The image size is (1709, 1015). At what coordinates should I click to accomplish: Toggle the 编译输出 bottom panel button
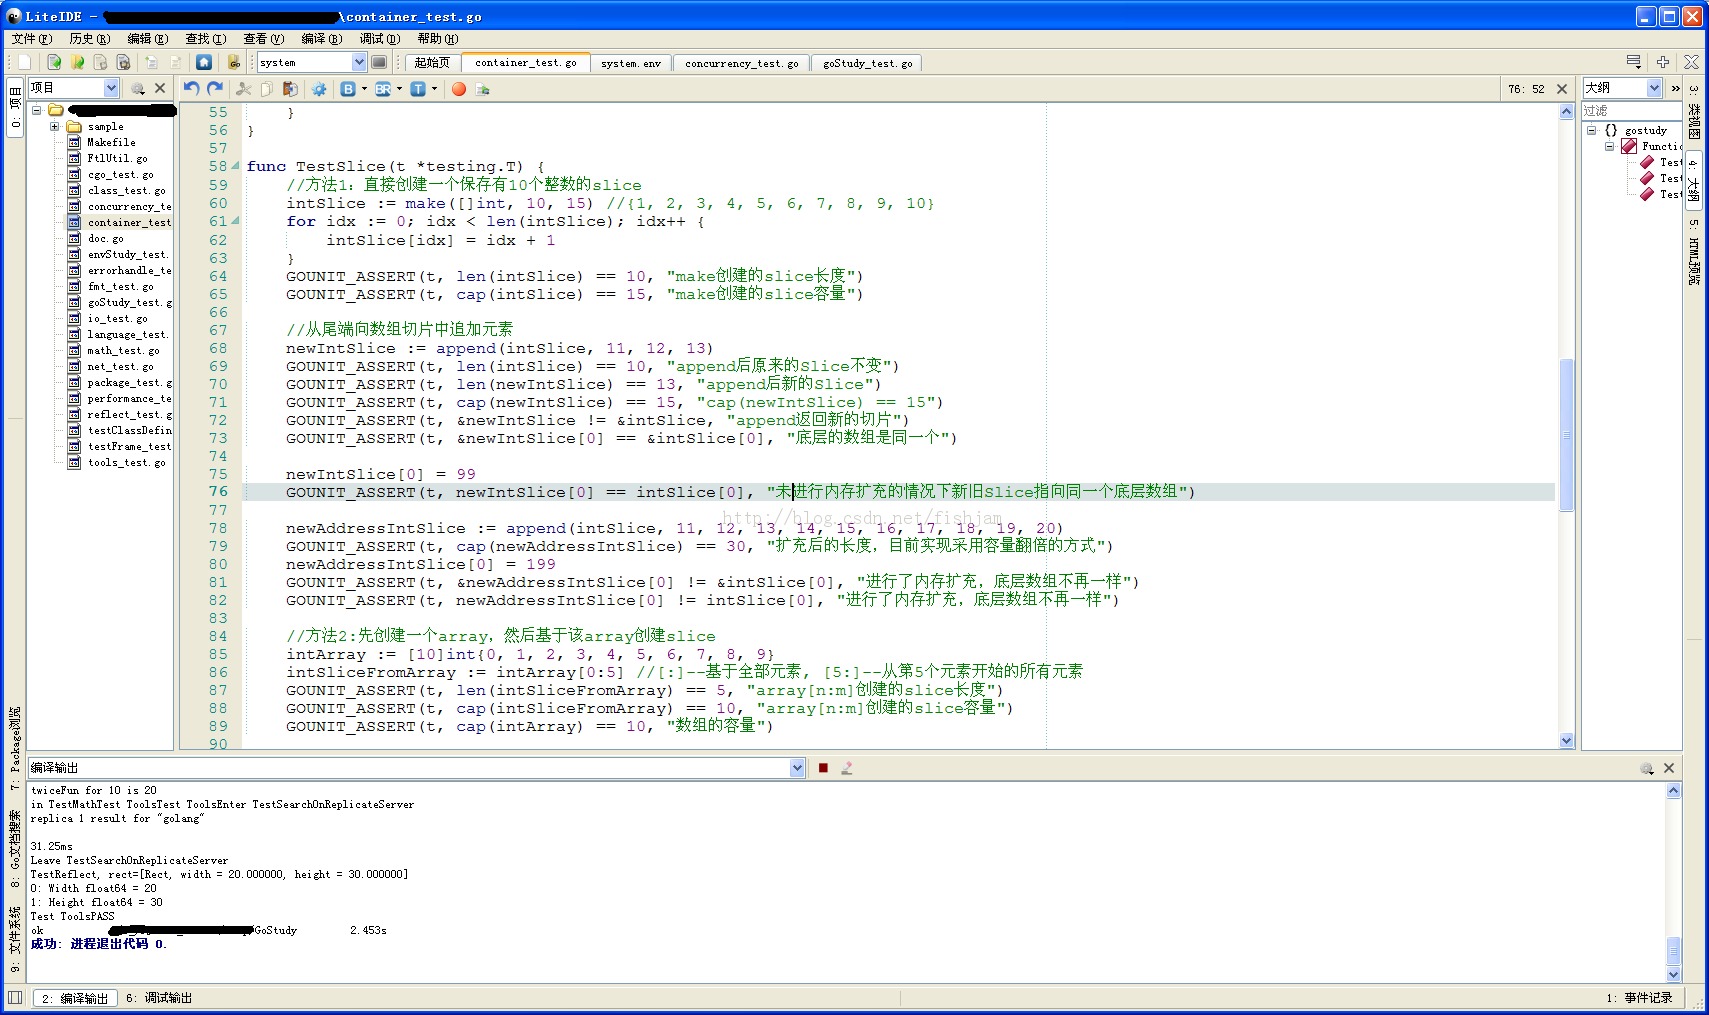[x=76, y=998]
